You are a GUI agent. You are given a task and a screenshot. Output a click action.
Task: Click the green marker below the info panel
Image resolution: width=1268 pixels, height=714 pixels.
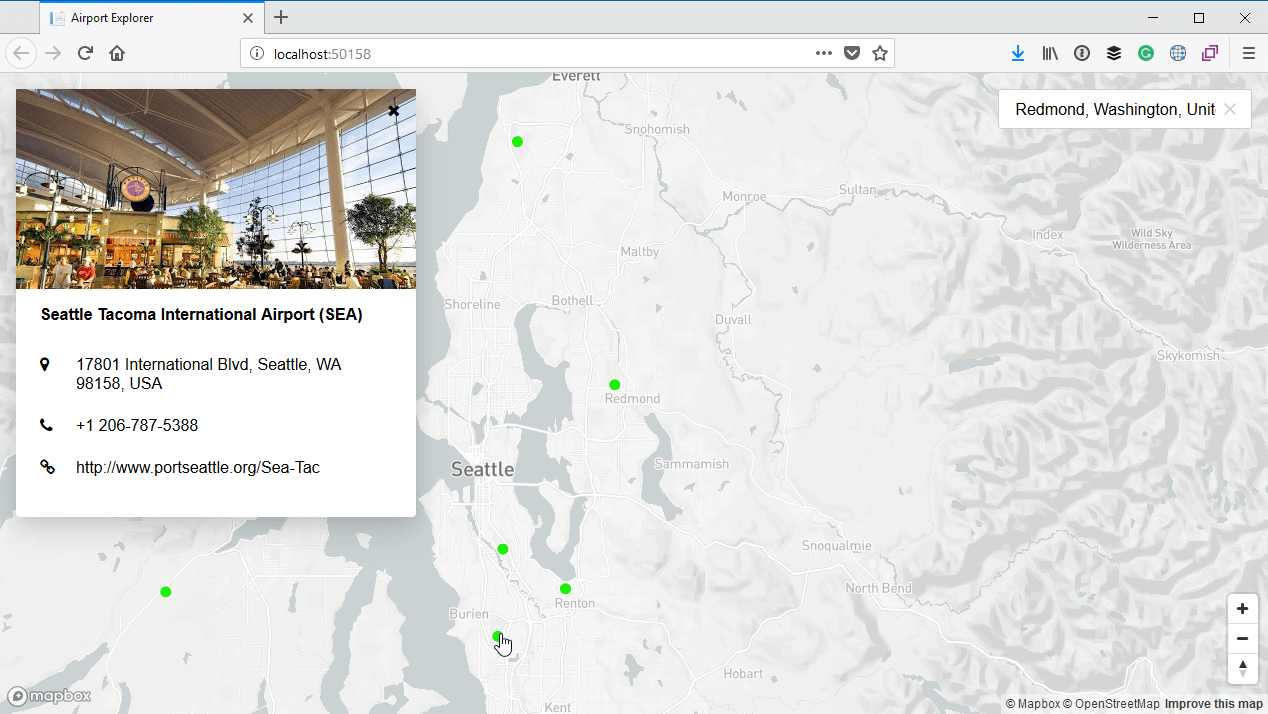coord(166,592)
